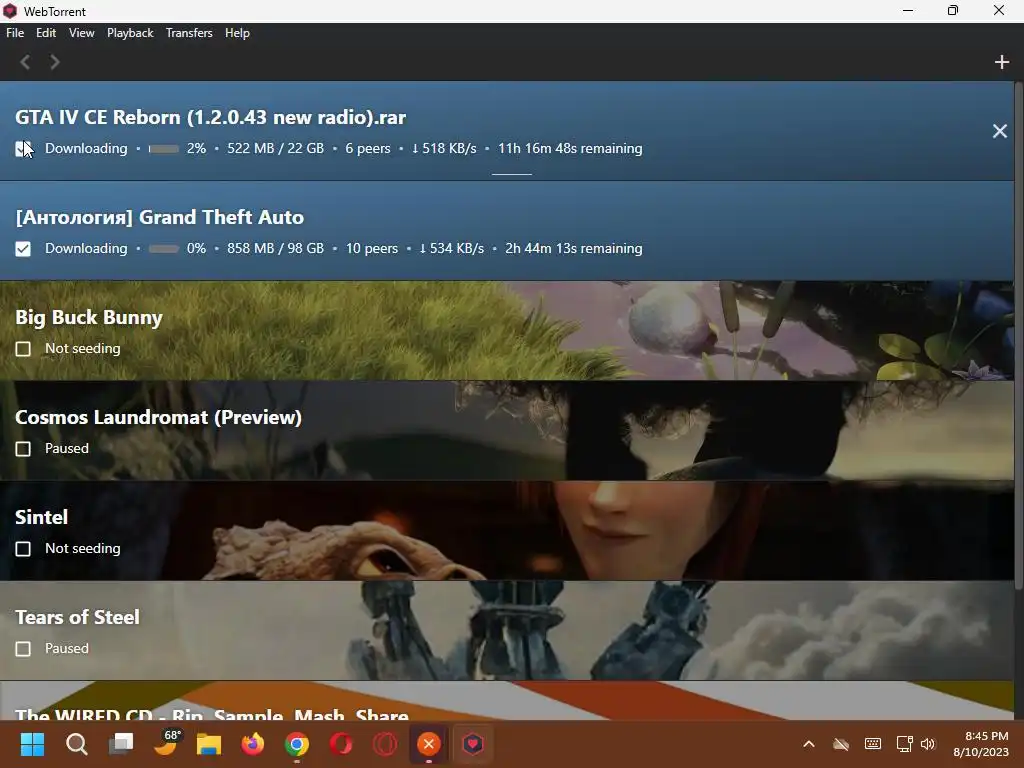
Task: Open File Explorer from the taskbar
Action: click(209, 744)
